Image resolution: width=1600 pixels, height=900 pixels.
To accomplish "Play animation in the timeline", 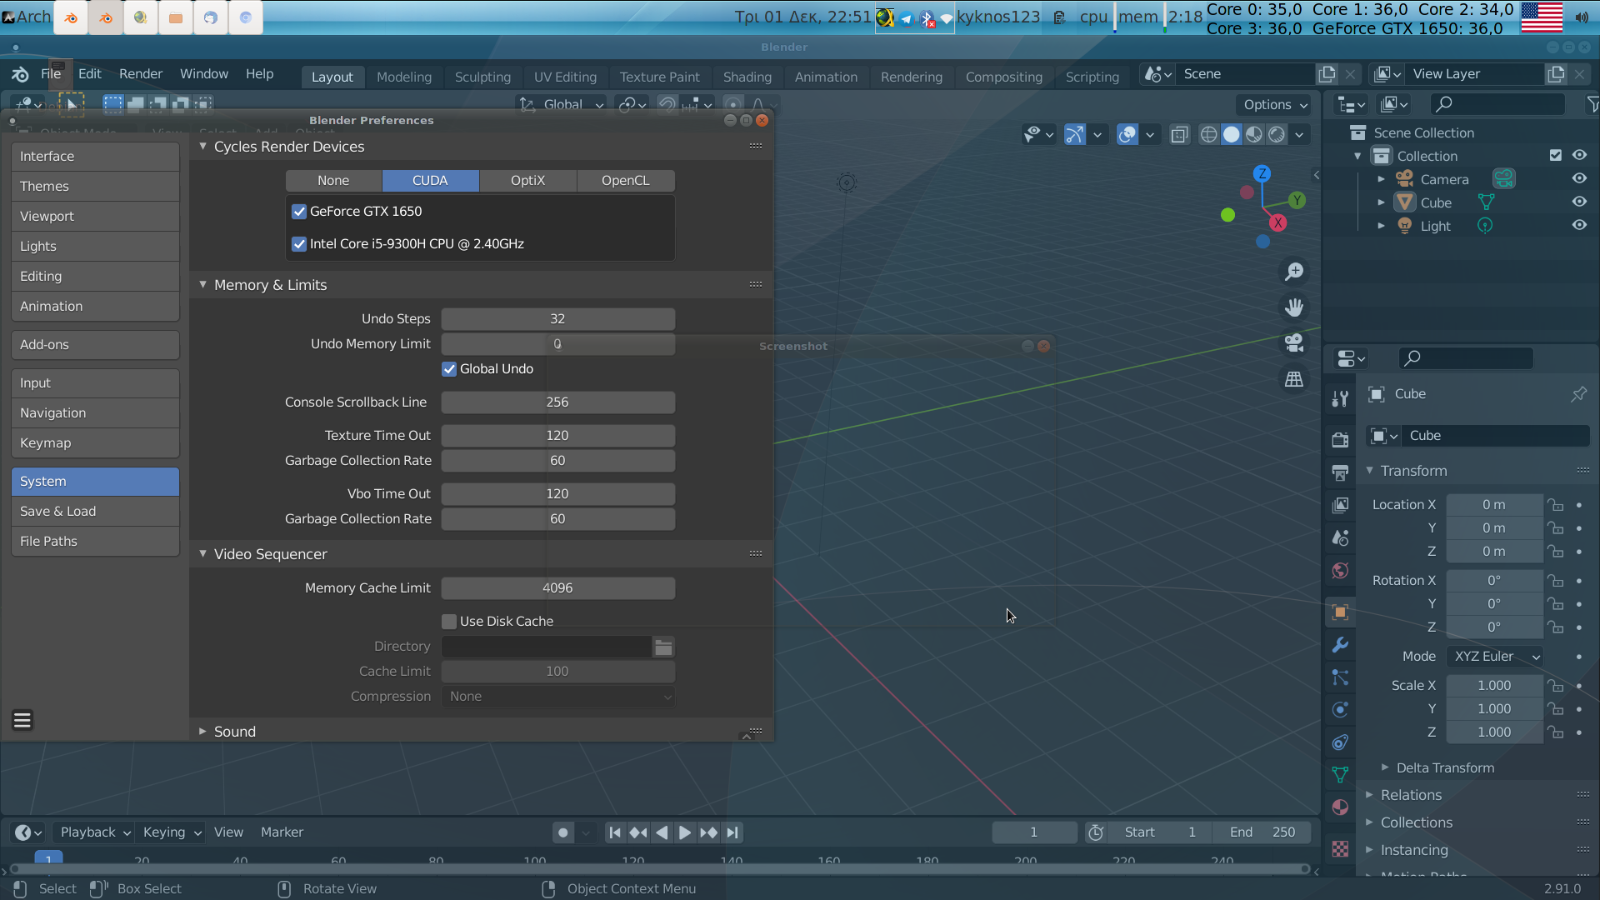I will pyautogui.click(x=685, y=832).
